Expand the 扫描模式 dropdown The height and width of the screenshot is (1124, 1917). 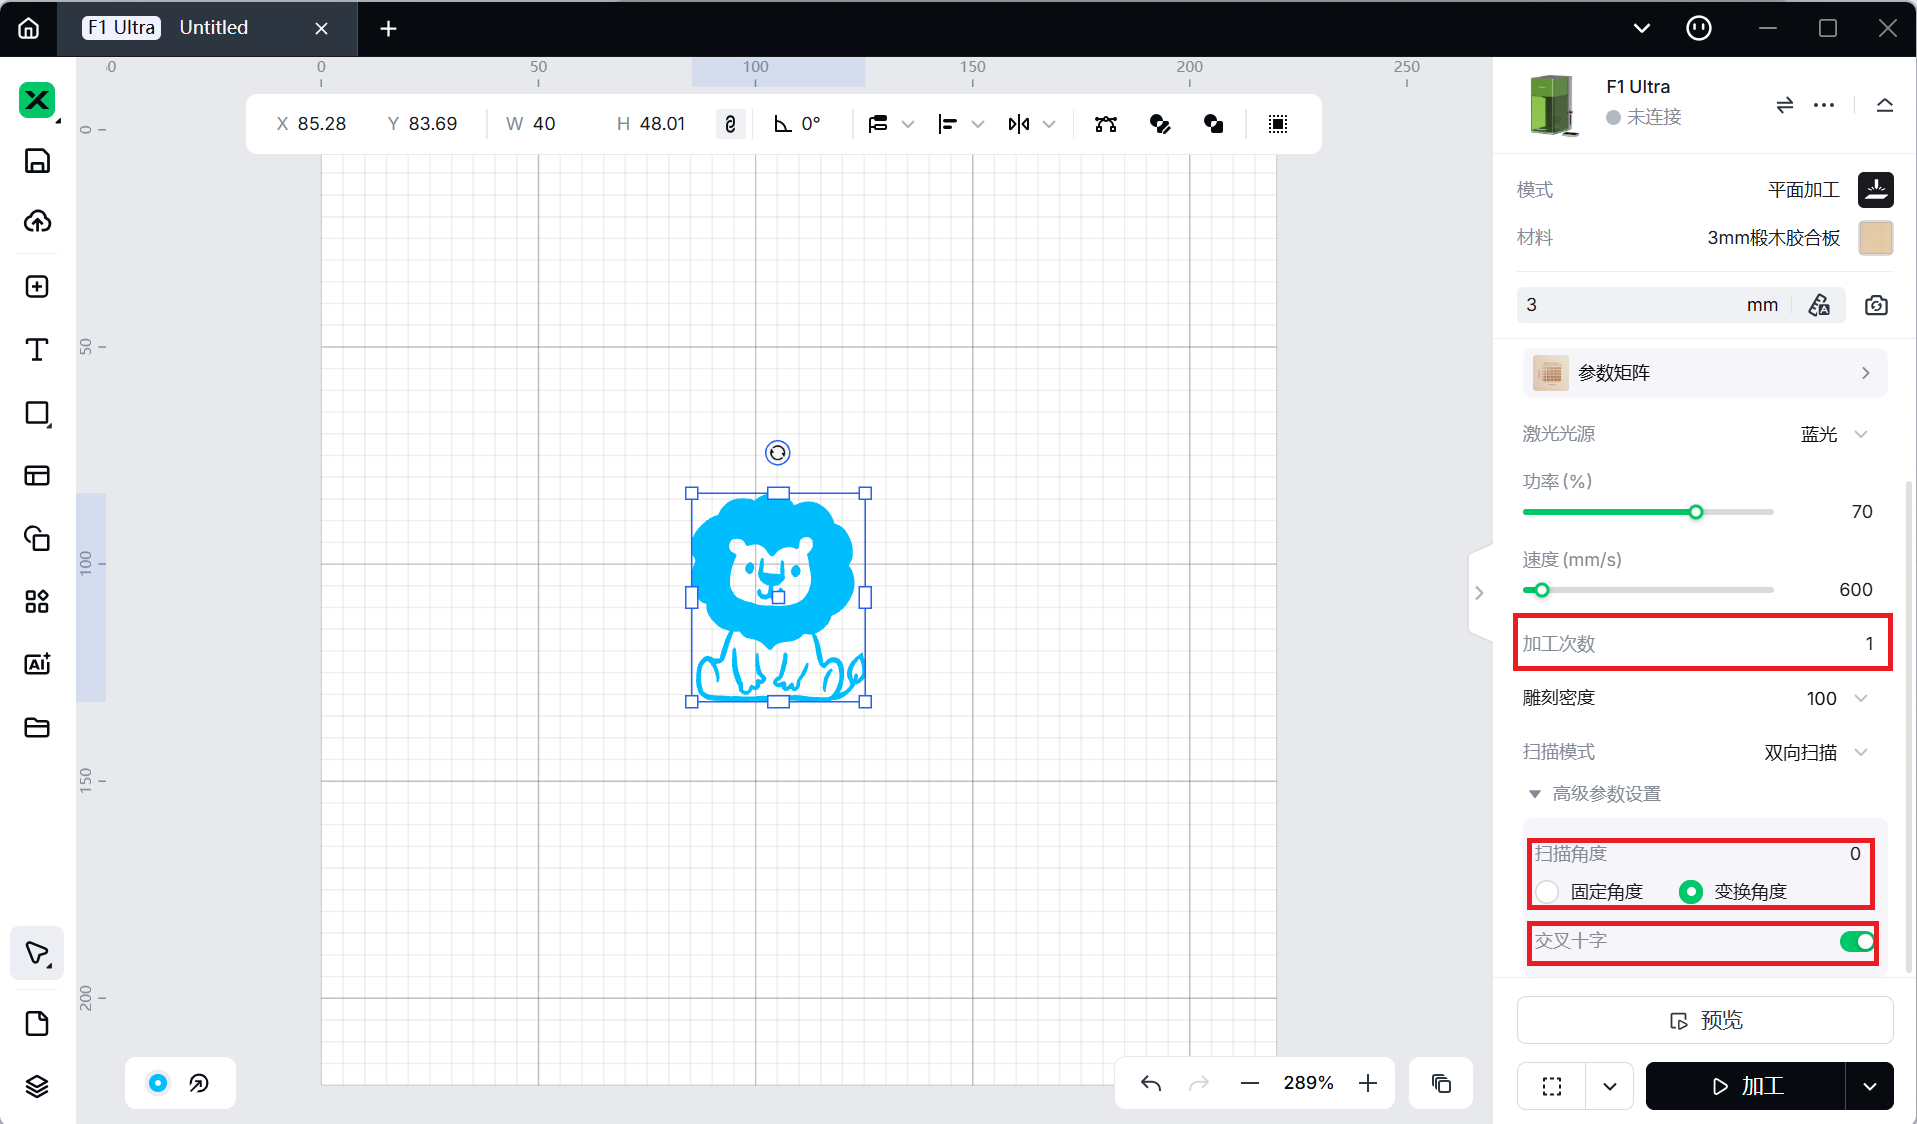[1815, 752]
